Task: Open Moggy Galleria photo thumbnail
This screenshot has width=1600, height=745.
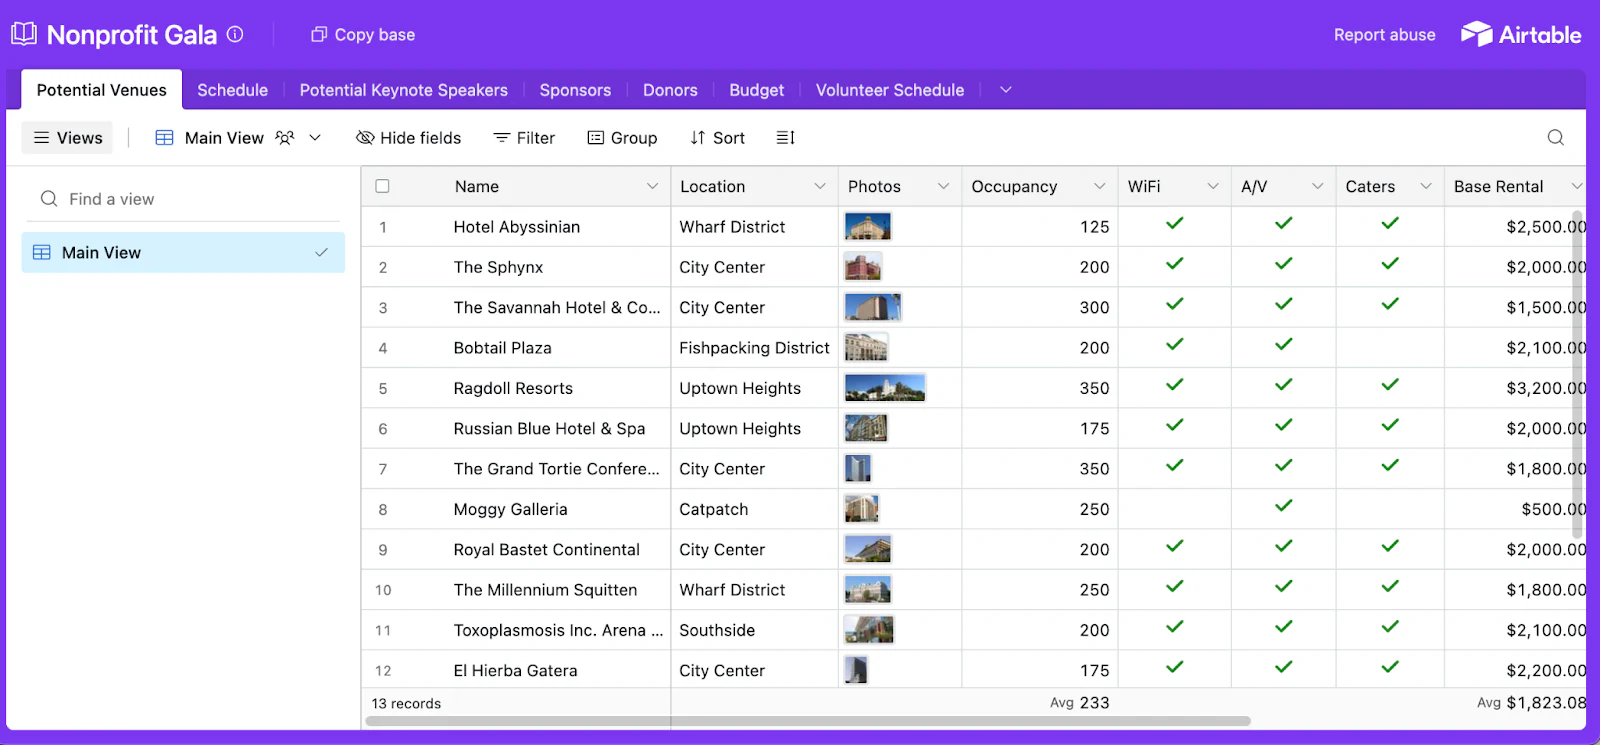Action: (x=861, y=509)
